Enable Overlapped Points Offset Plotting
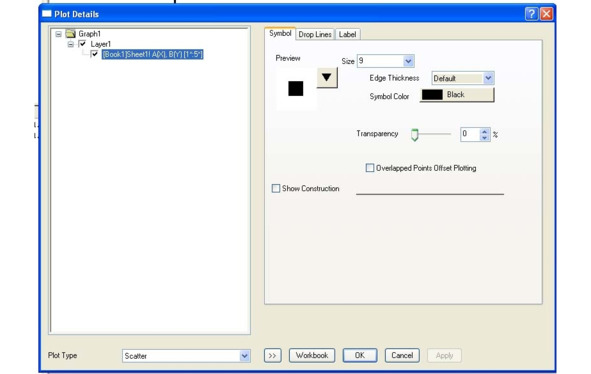The image size is (591, 374). [370, 168]
